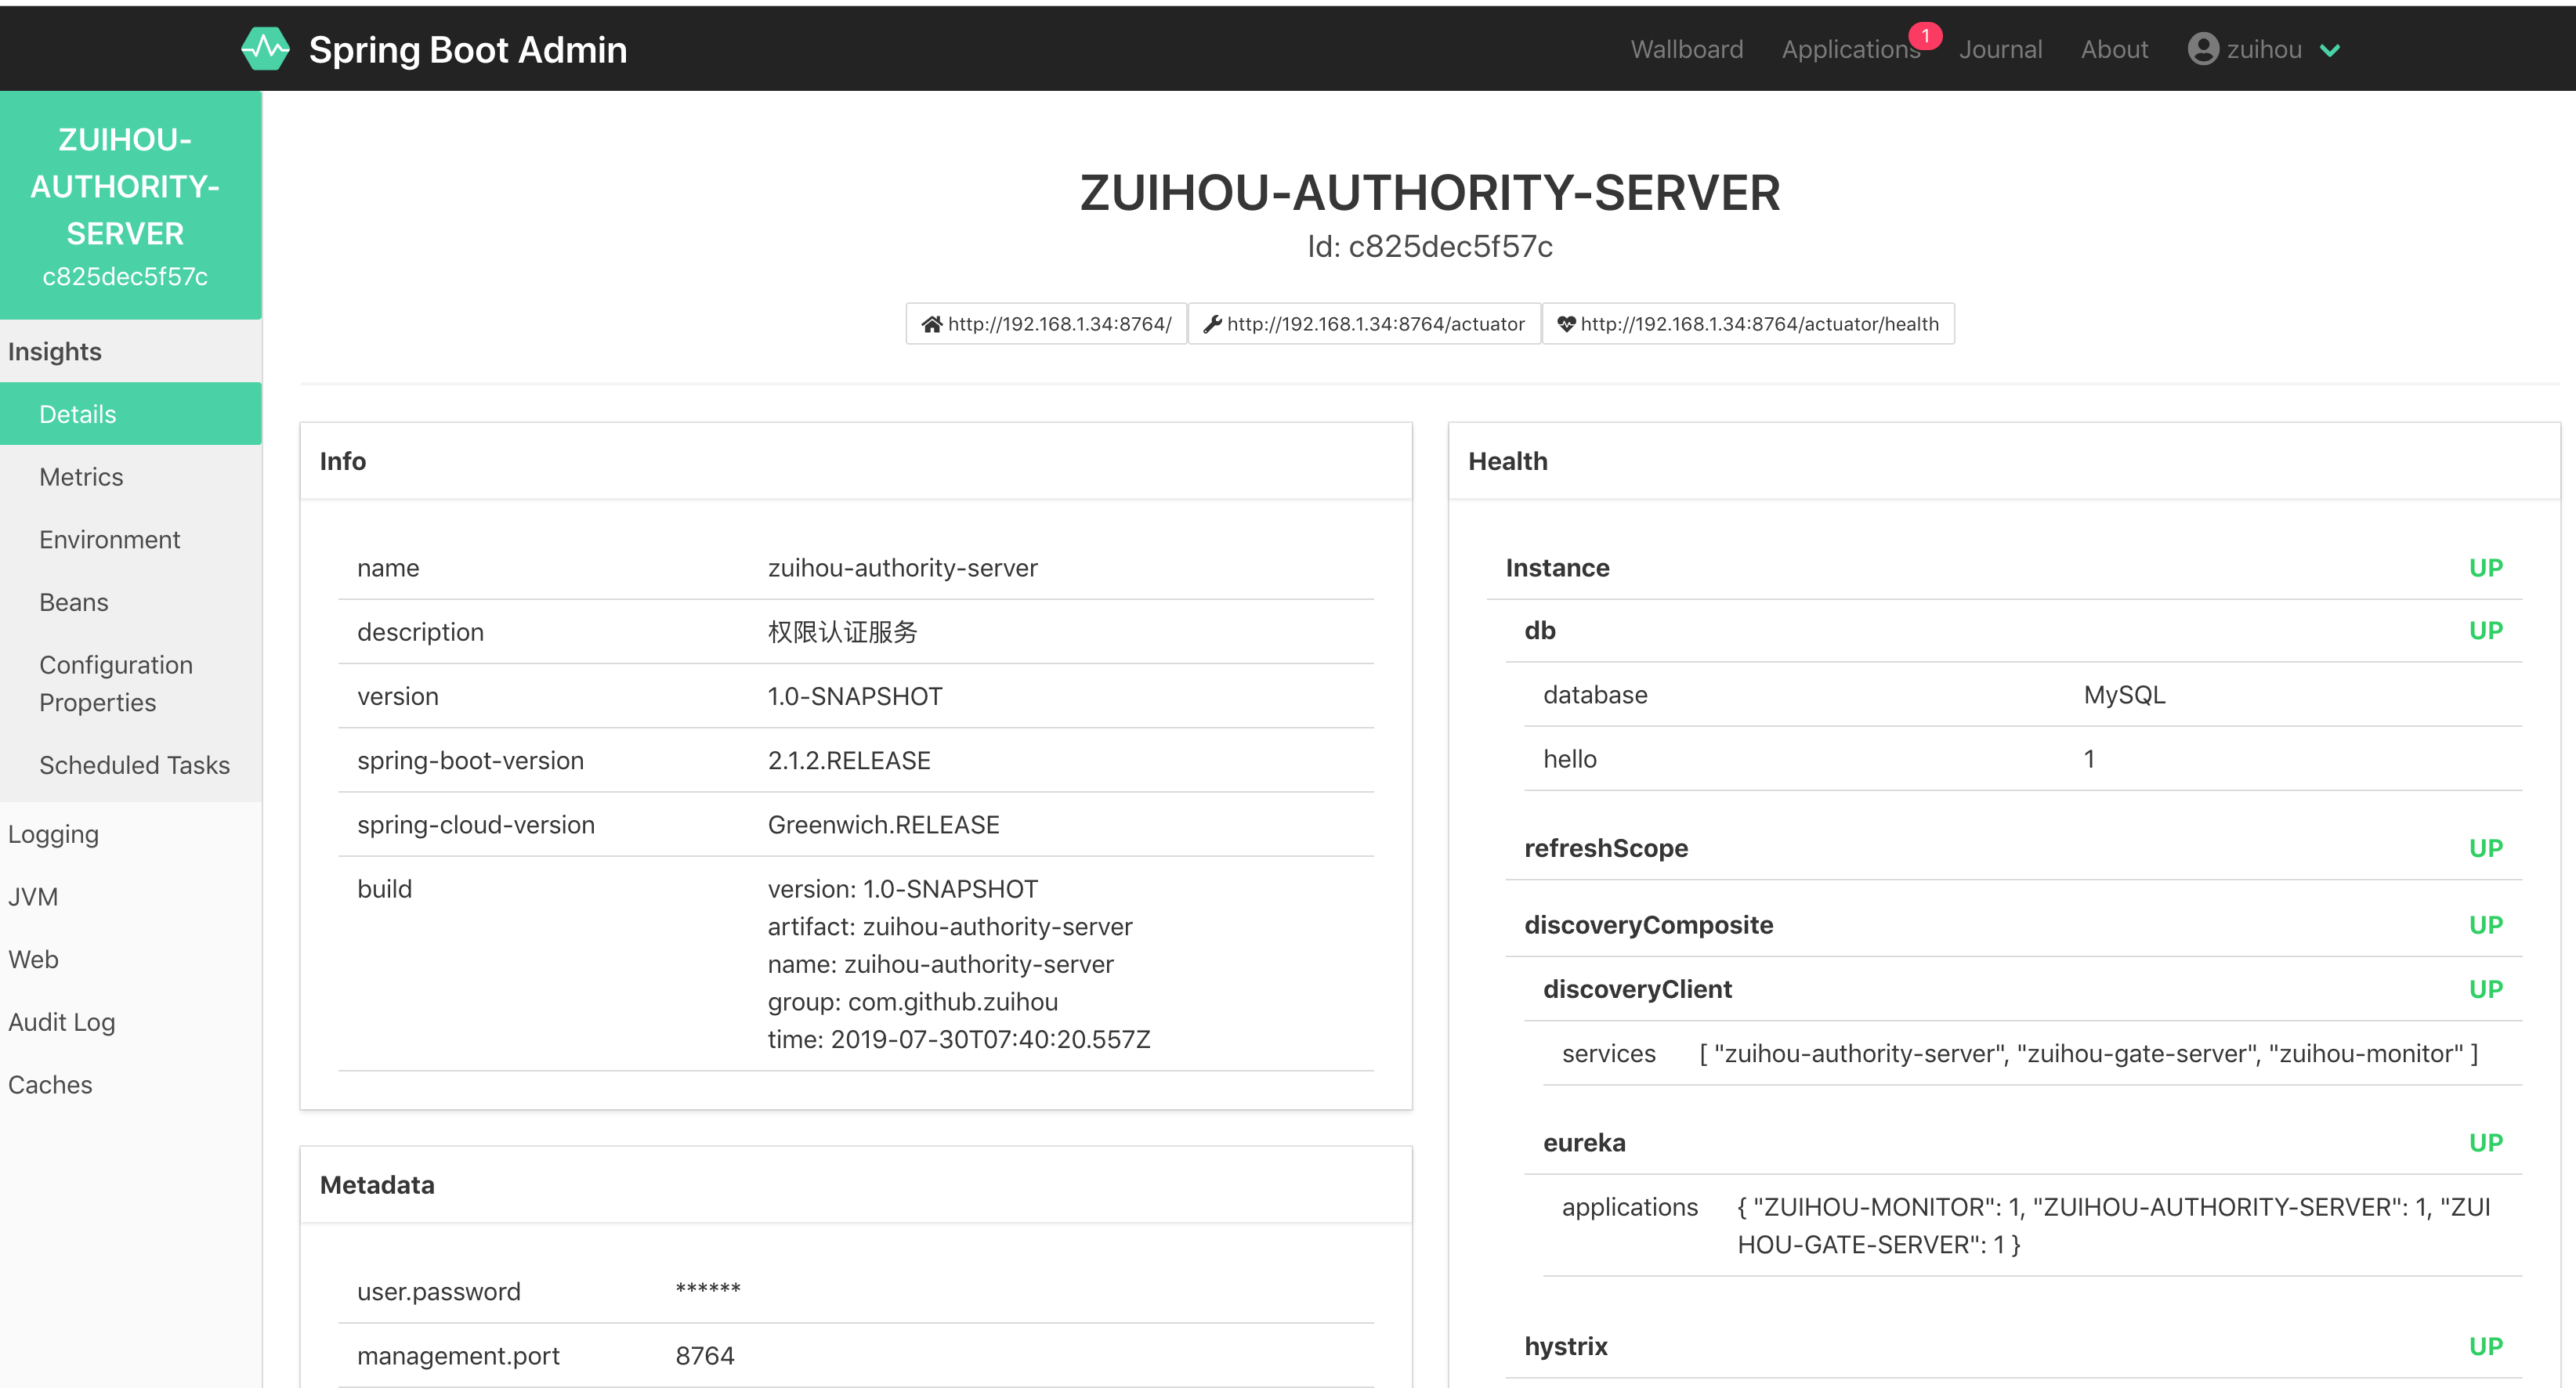The width and height of the screenshot is (2576, 1388).
Task: Click the Spring Boot Admin heartbeat logo
Action: [x=265, y=49]
